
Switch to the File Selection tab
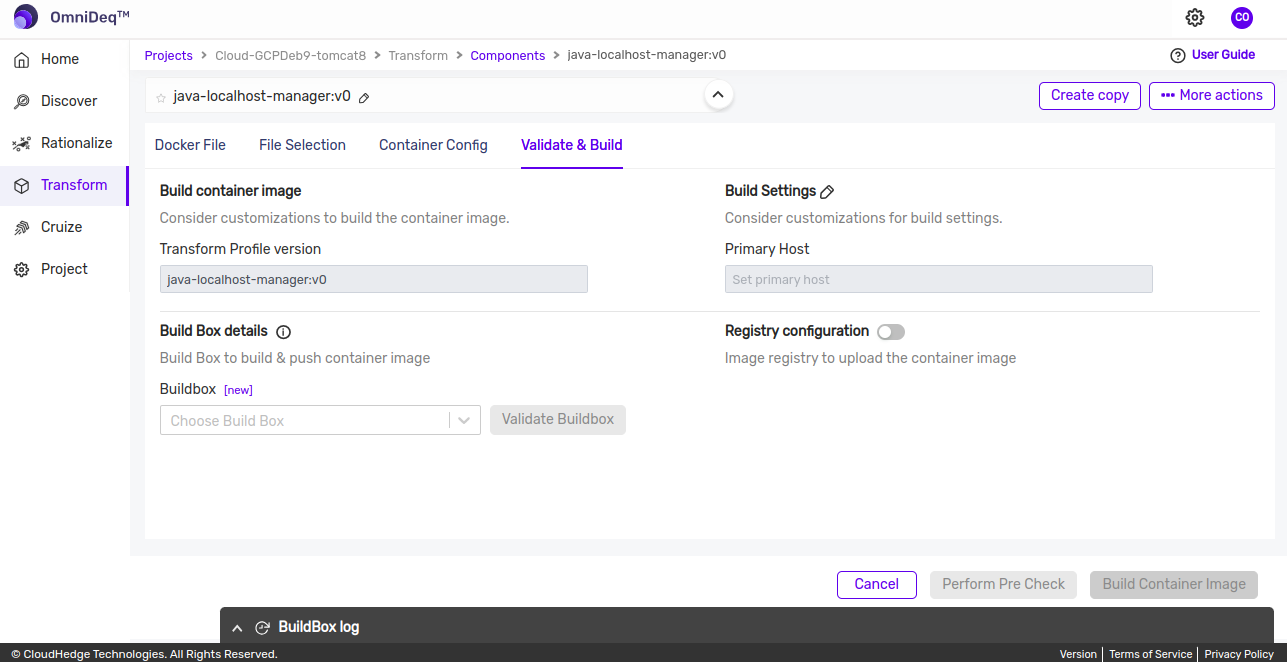pyautogui.click(x=302, y=145)
